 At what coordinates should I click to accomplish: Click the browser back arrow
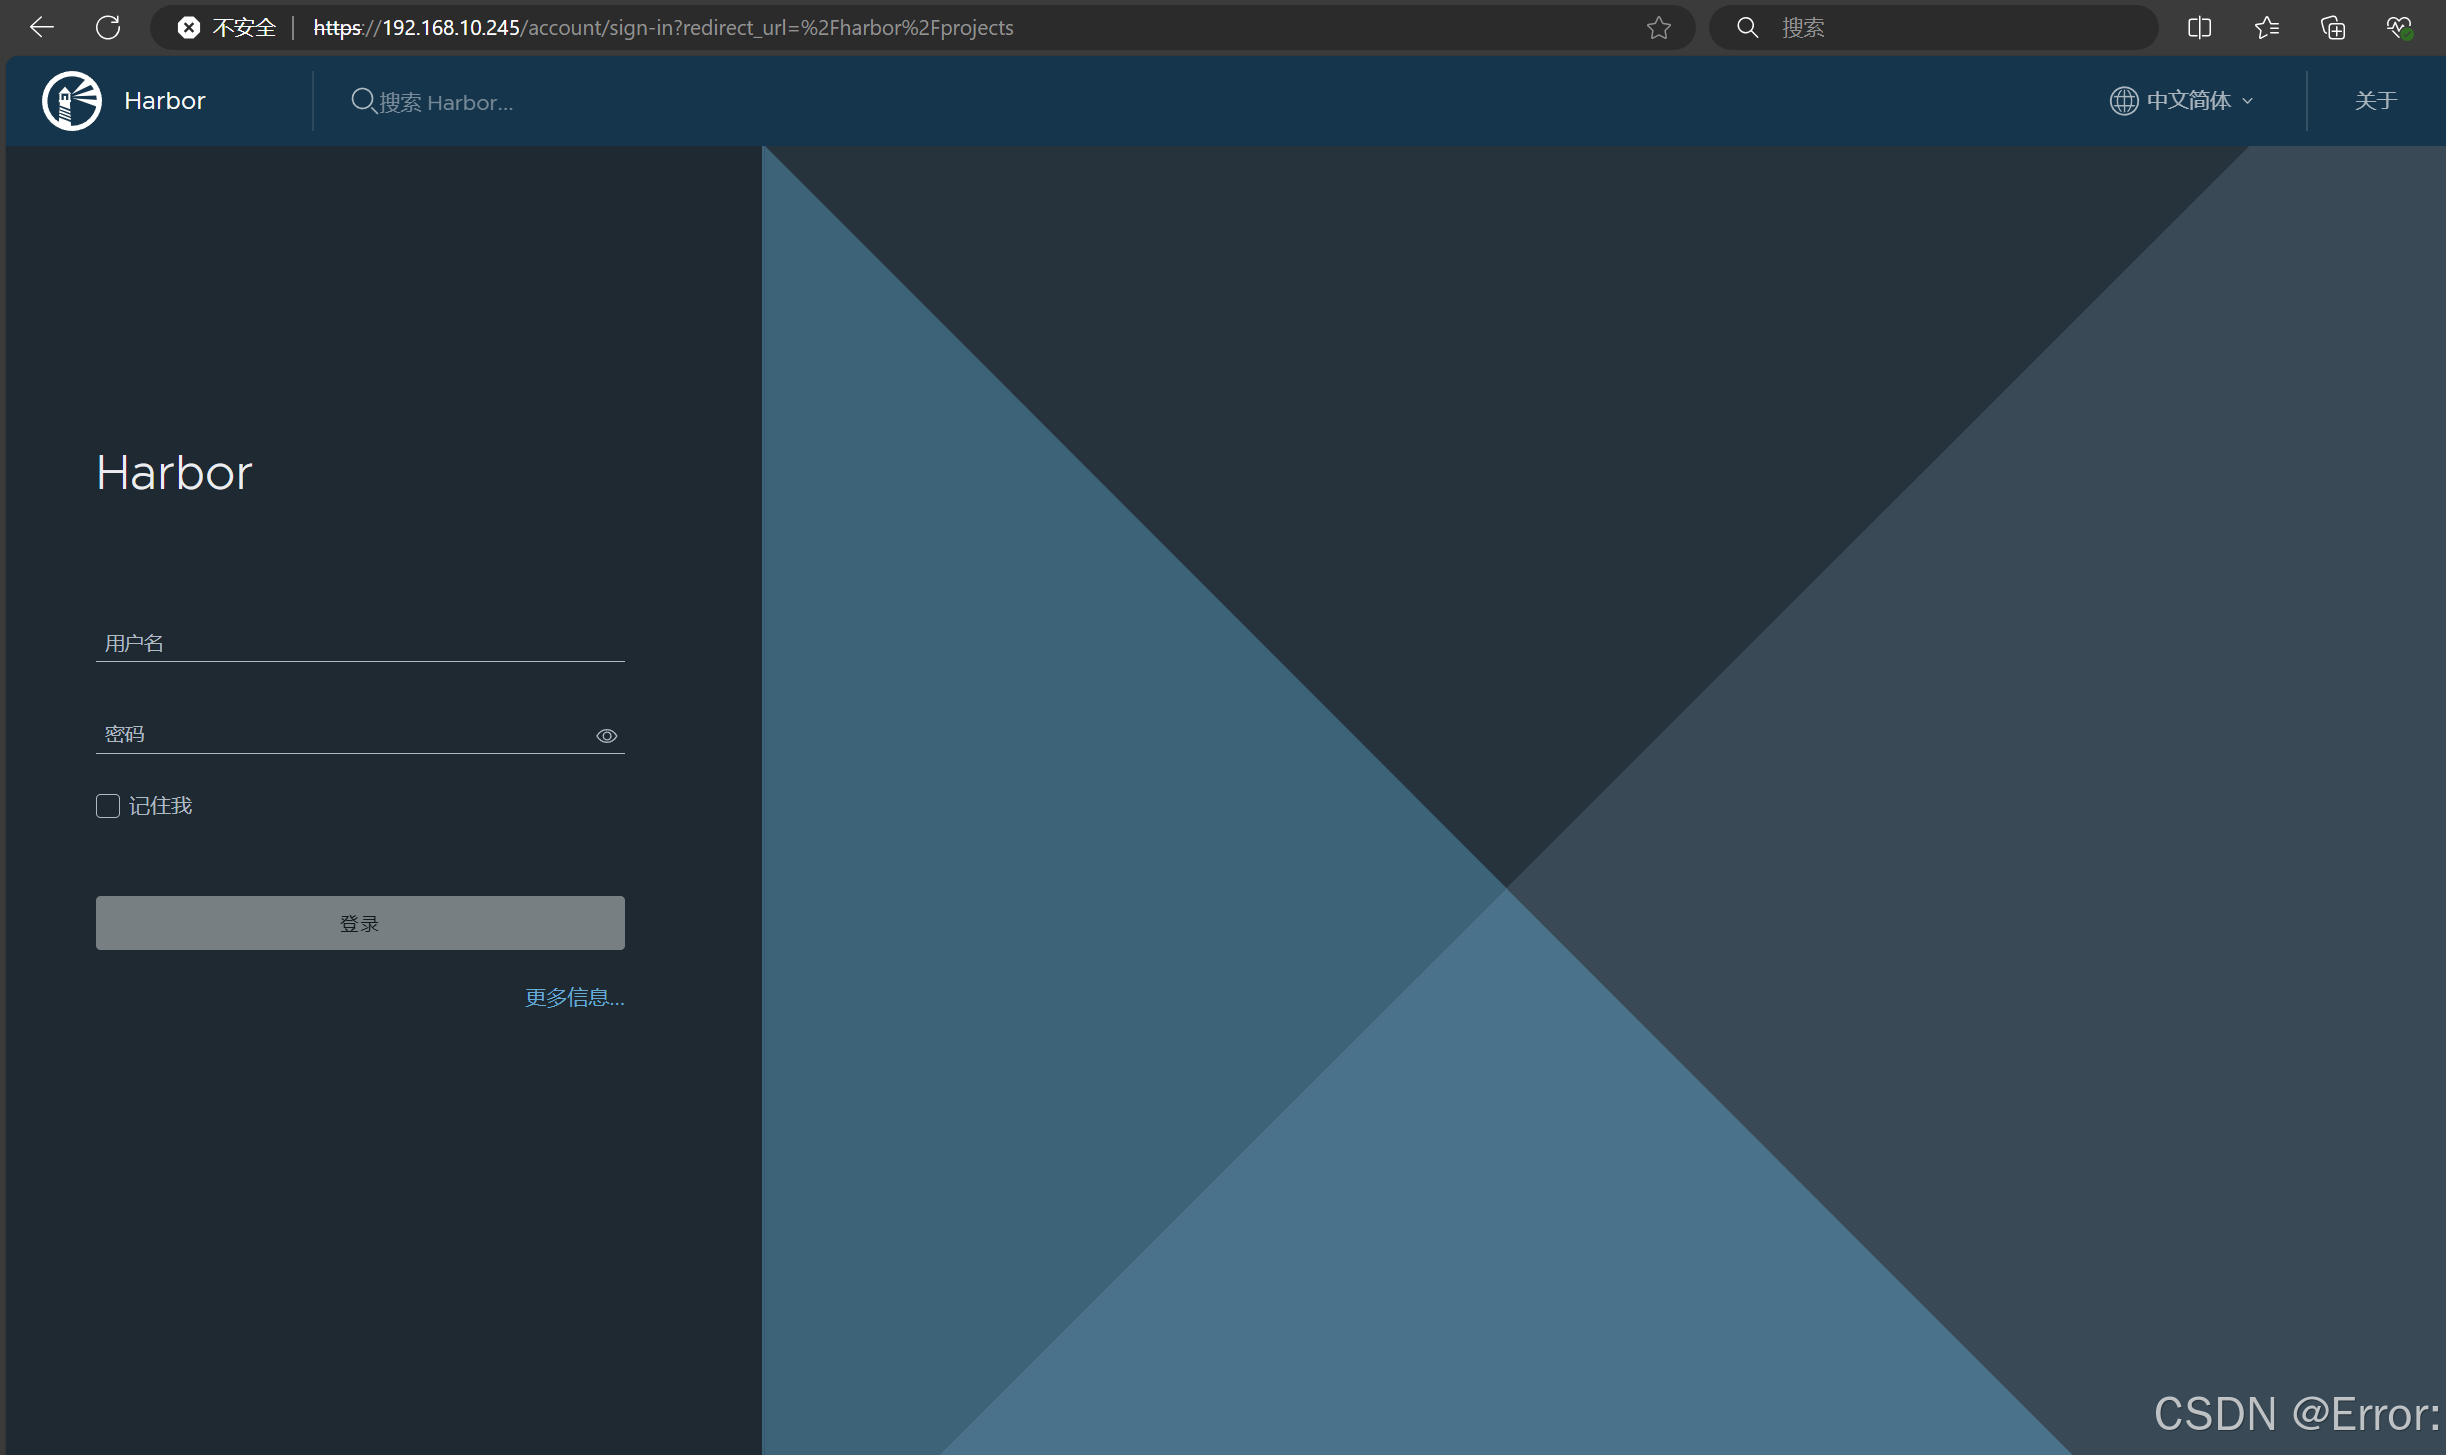coord(42,27)
